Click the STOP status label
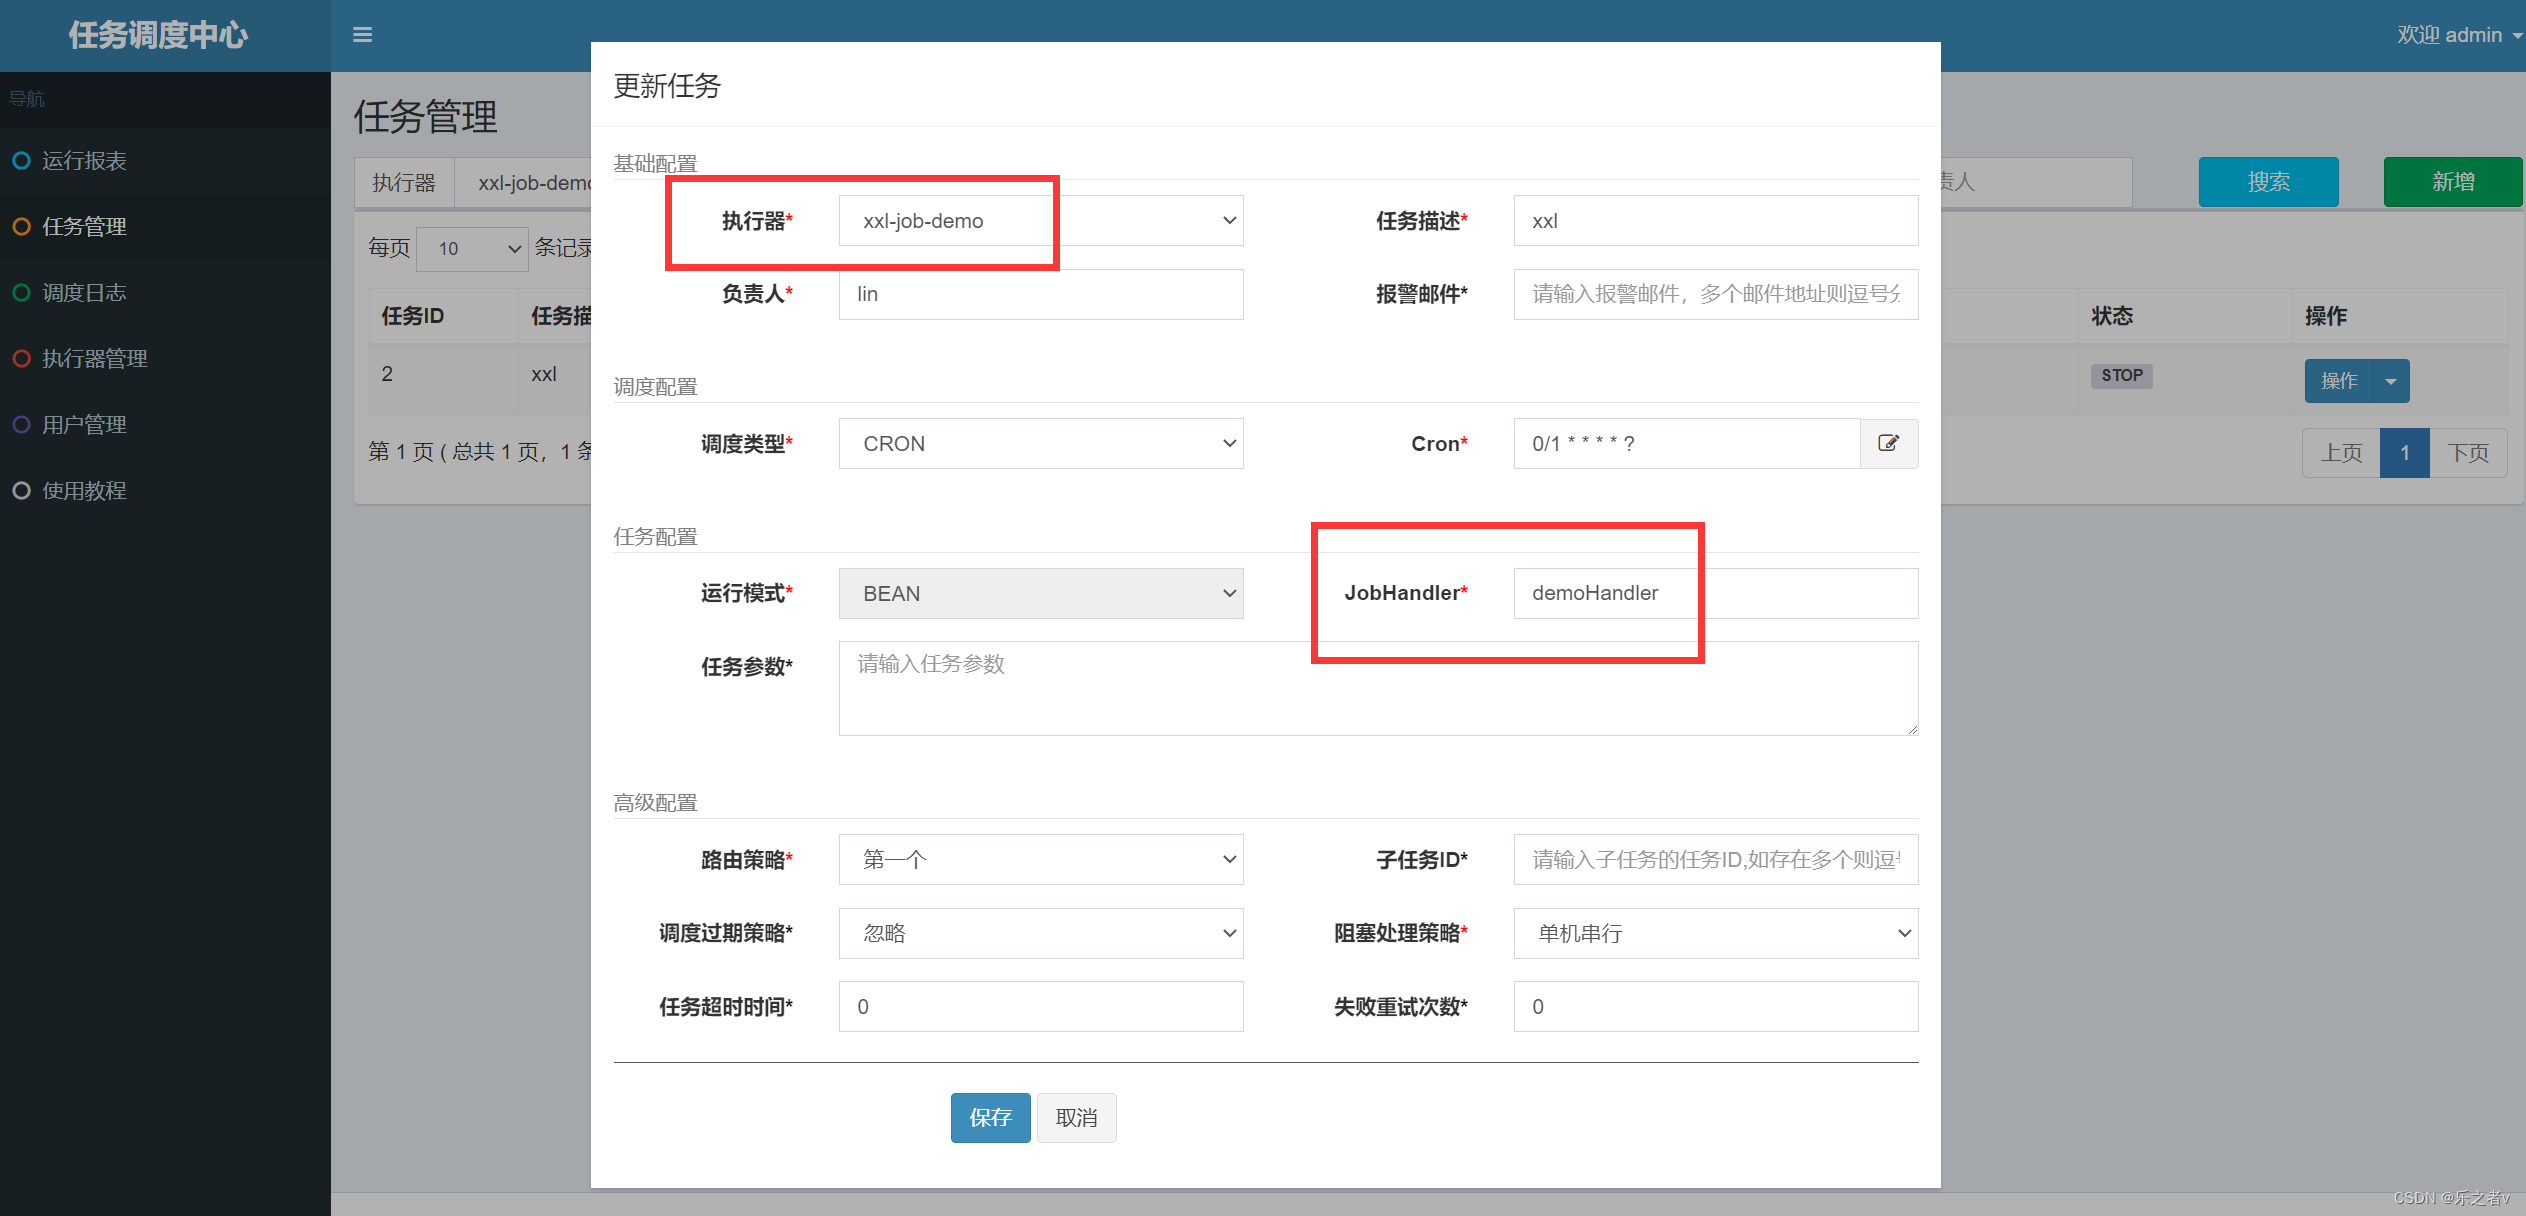2526x1216 pixels. [2121, 375]
